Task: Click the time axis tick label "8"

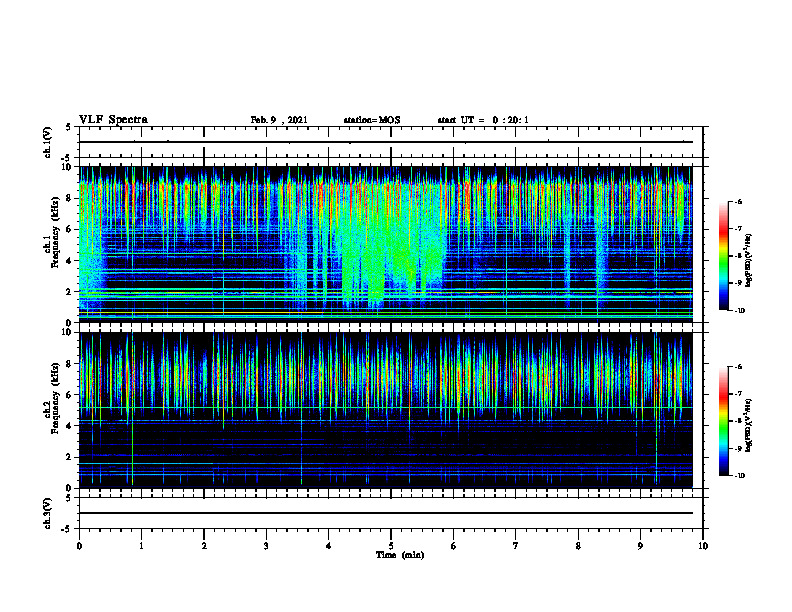Action: click(578, 546)
